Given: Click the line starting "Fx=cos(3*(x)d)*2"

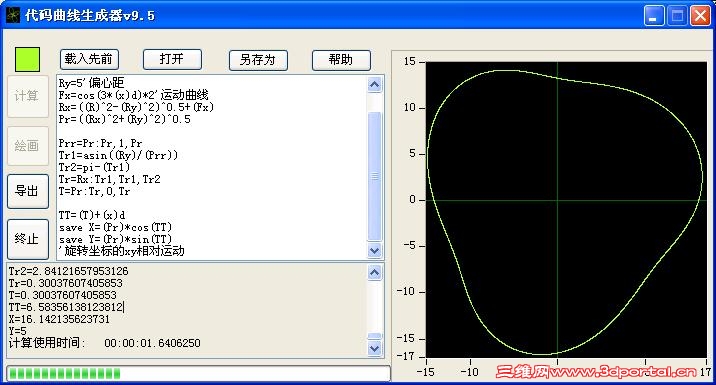Looking at the screenshot, I should point(133,95).
